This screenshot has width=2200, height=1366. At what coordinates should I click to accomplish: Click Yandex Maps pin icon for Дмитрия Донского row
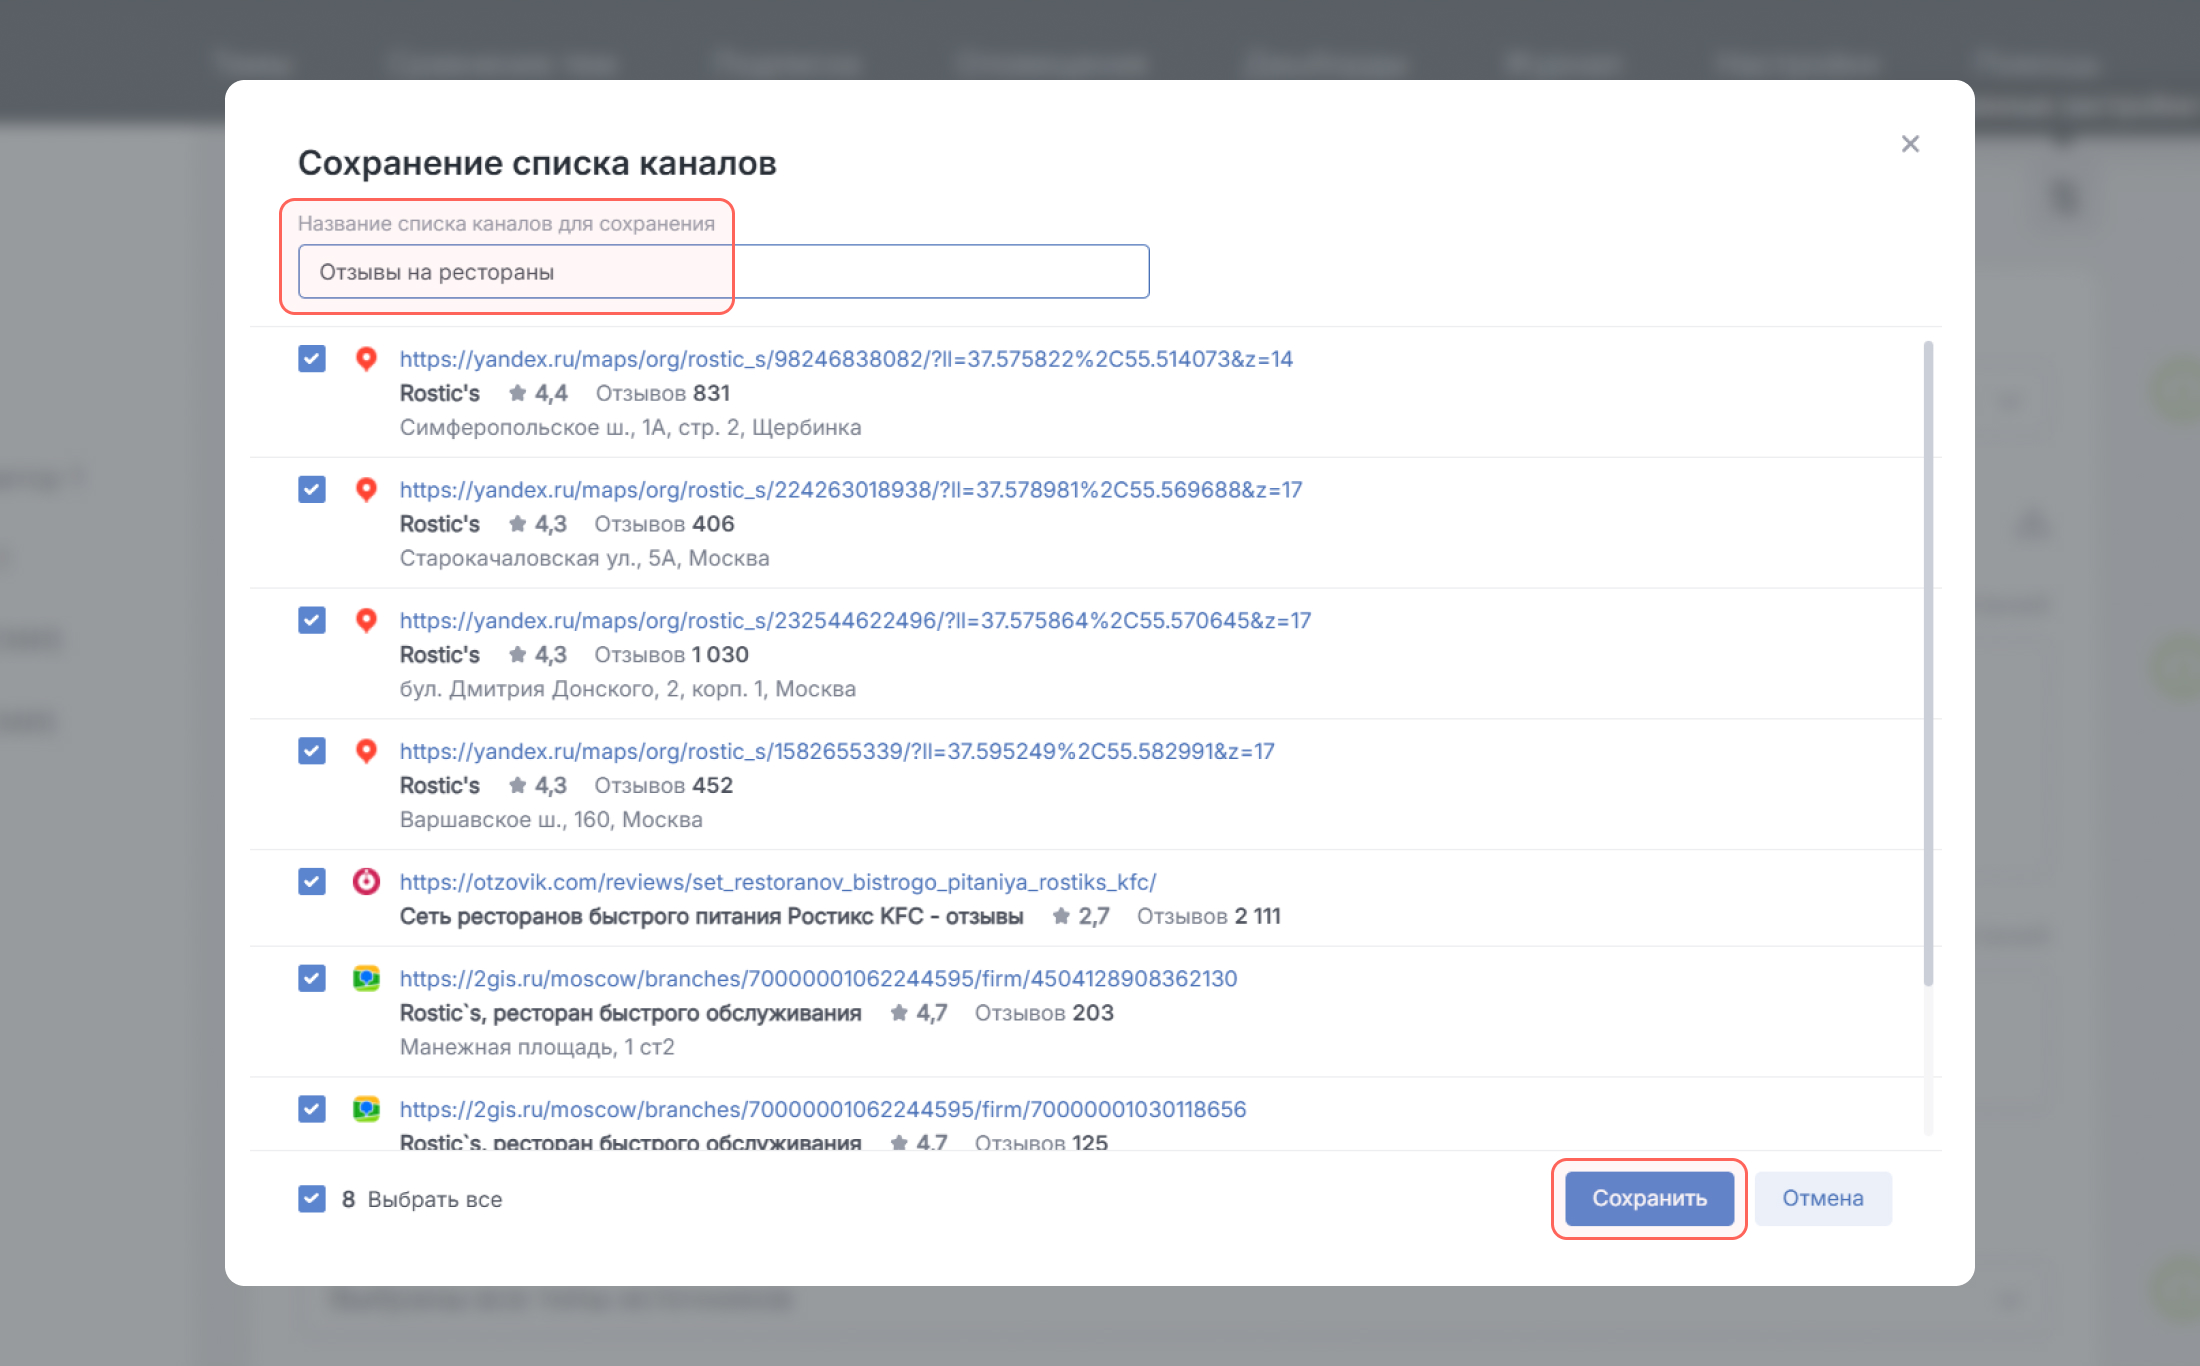[x=366, y=620]
